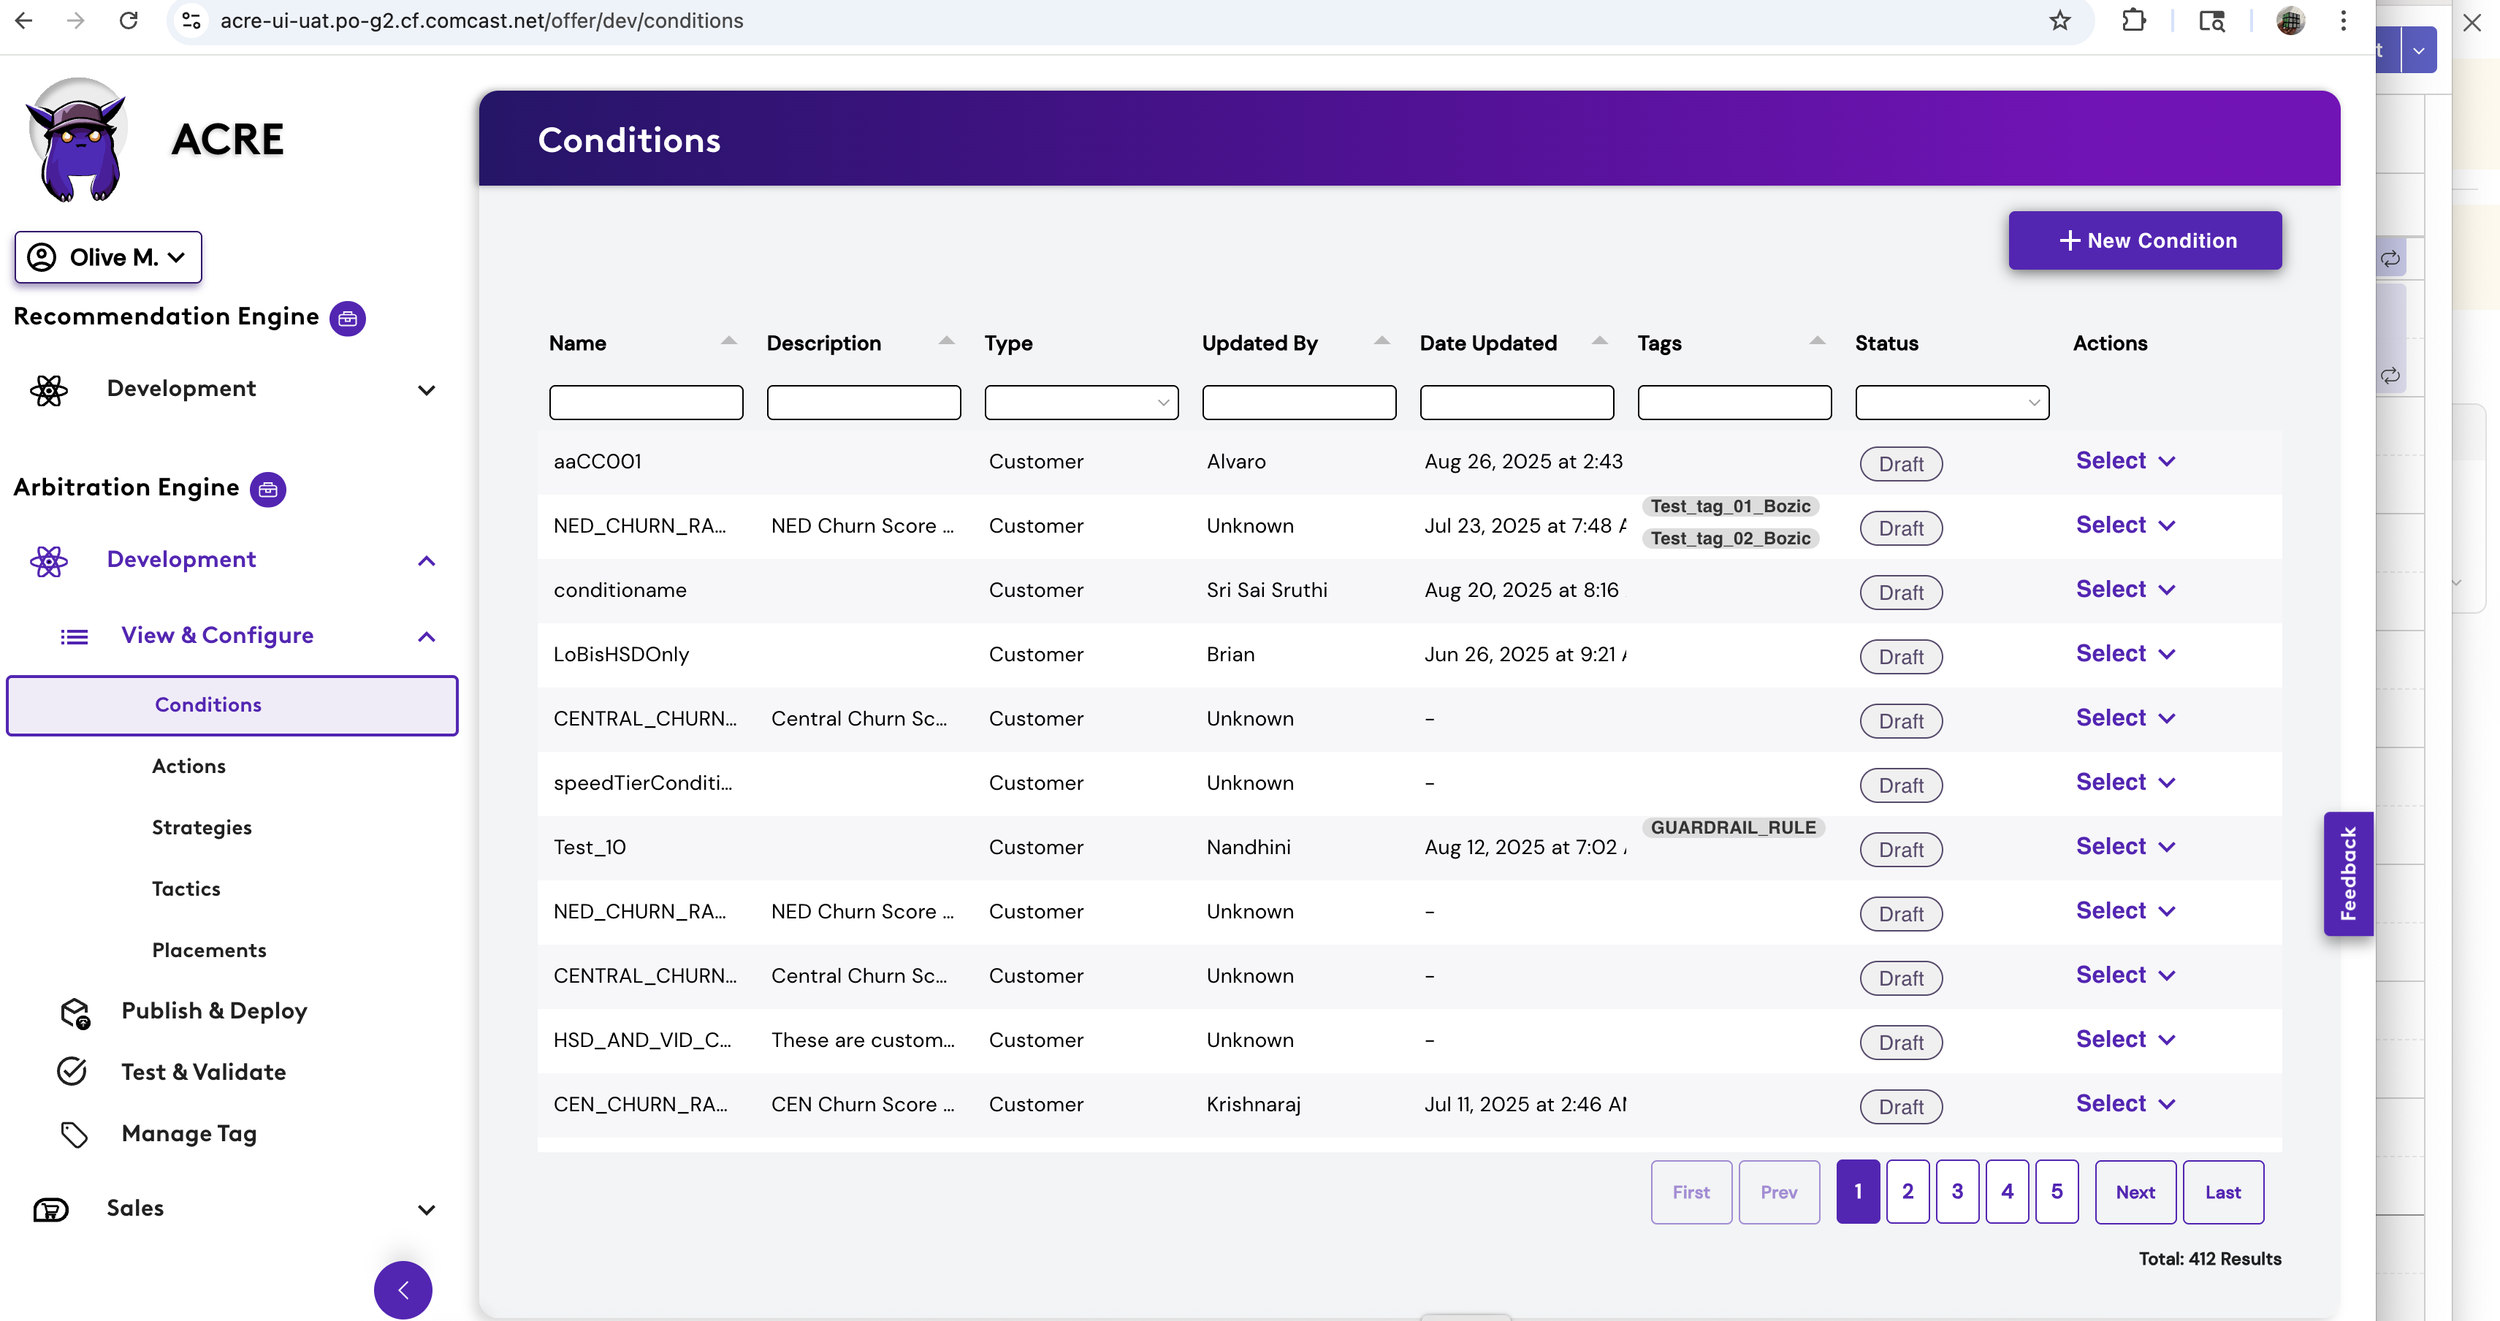Open the vertical Feedback tab
This screenshot has width=2500, height=1321.
2347,873
